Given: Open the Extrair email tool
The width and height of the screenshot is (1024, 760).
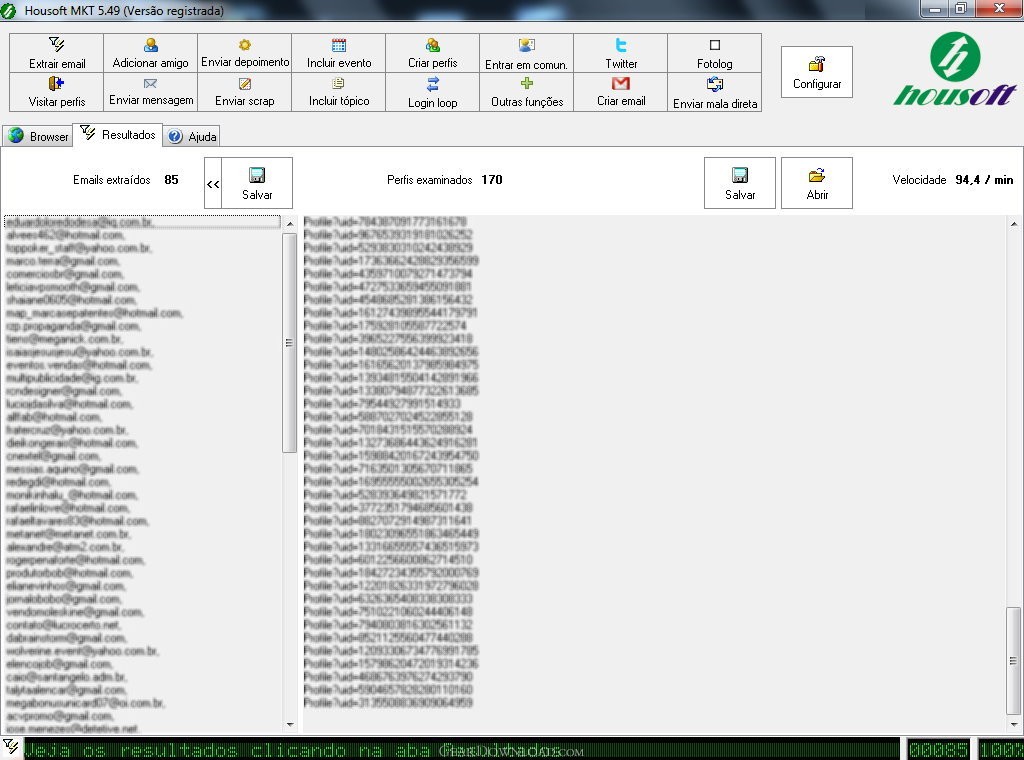Looking at the screenshot, I should [57, 53].
